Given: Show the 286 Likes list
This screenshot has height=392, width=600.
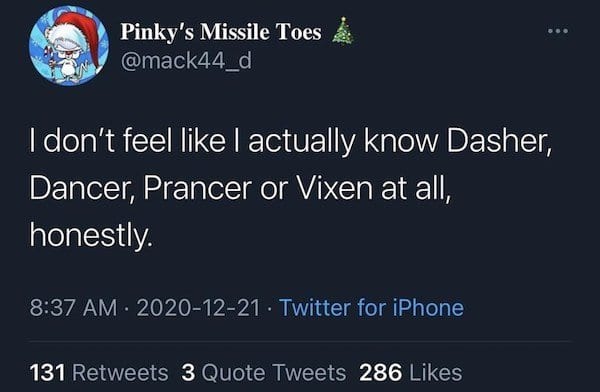Looking at the screenshot, I should [411, 373].
